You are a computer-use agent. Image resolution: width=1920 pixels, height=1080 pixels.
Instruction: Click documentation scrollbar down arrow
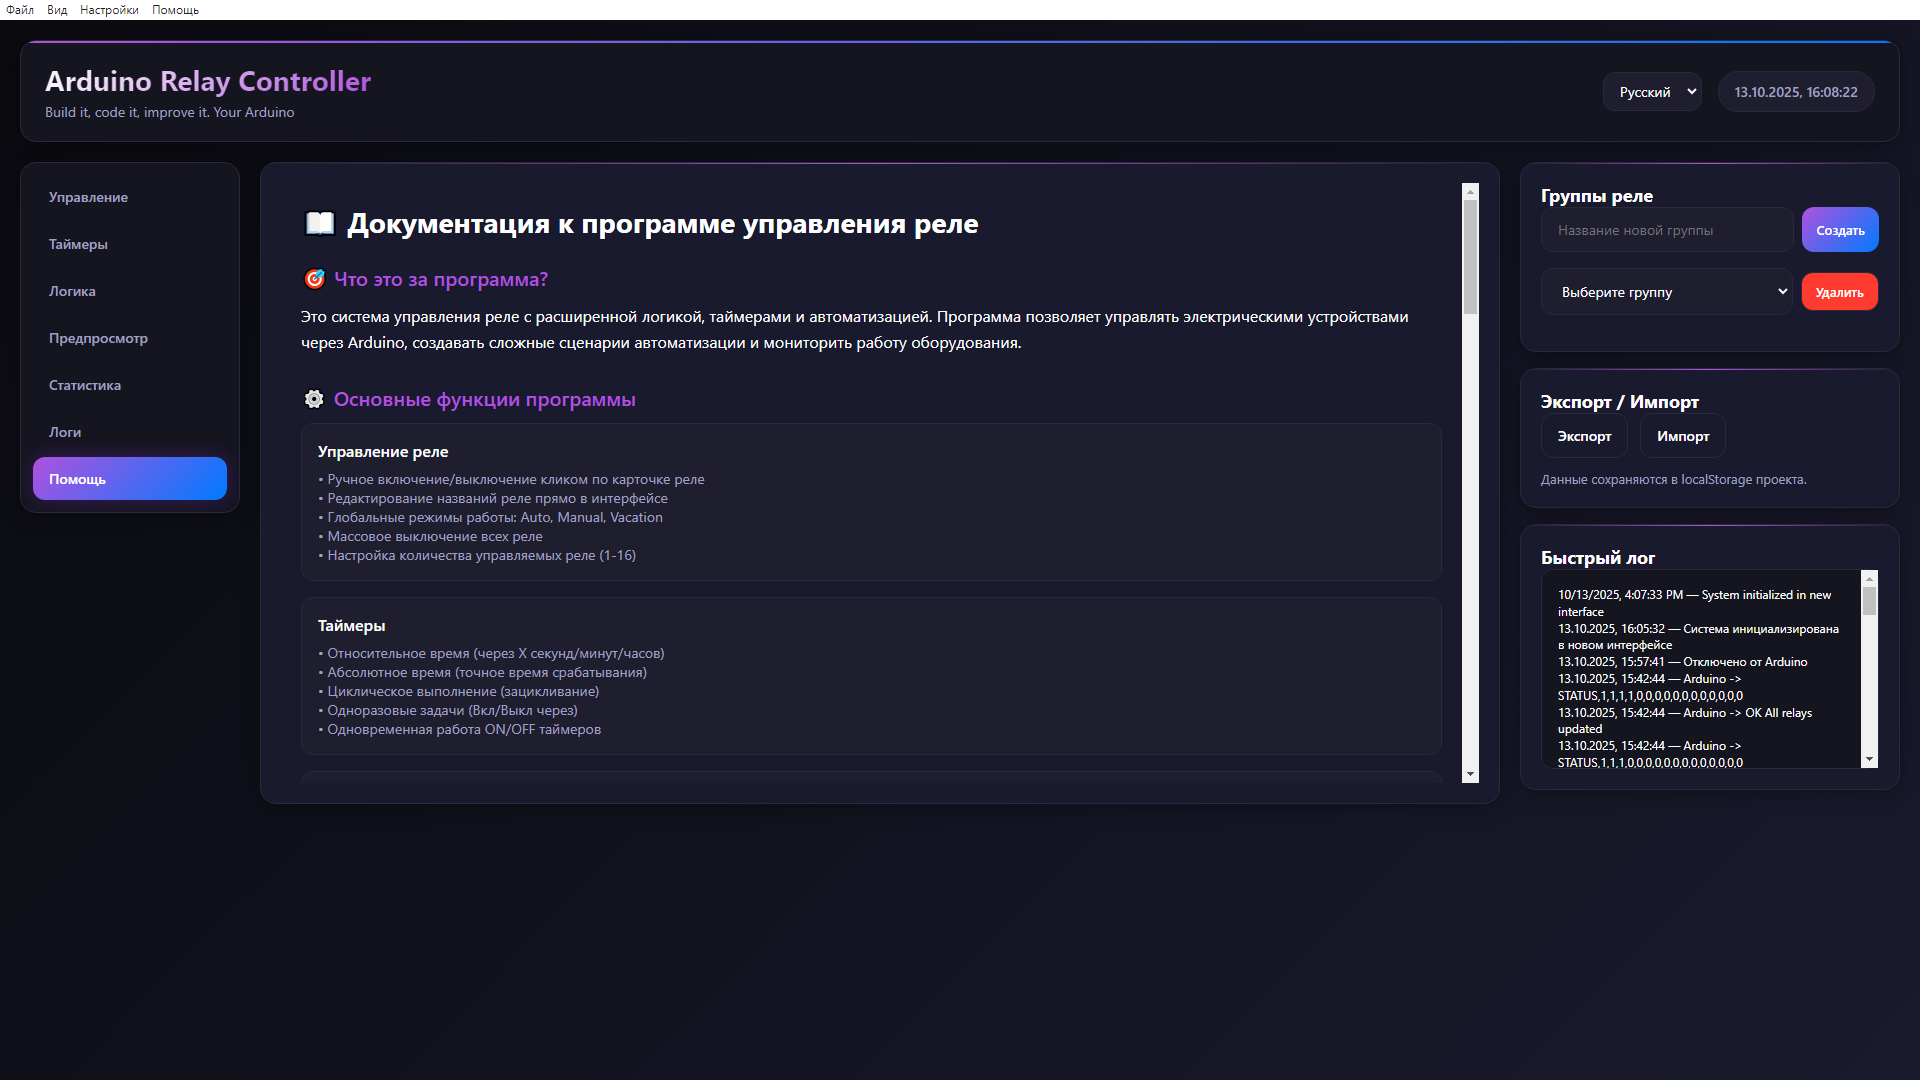[1470, 774]
